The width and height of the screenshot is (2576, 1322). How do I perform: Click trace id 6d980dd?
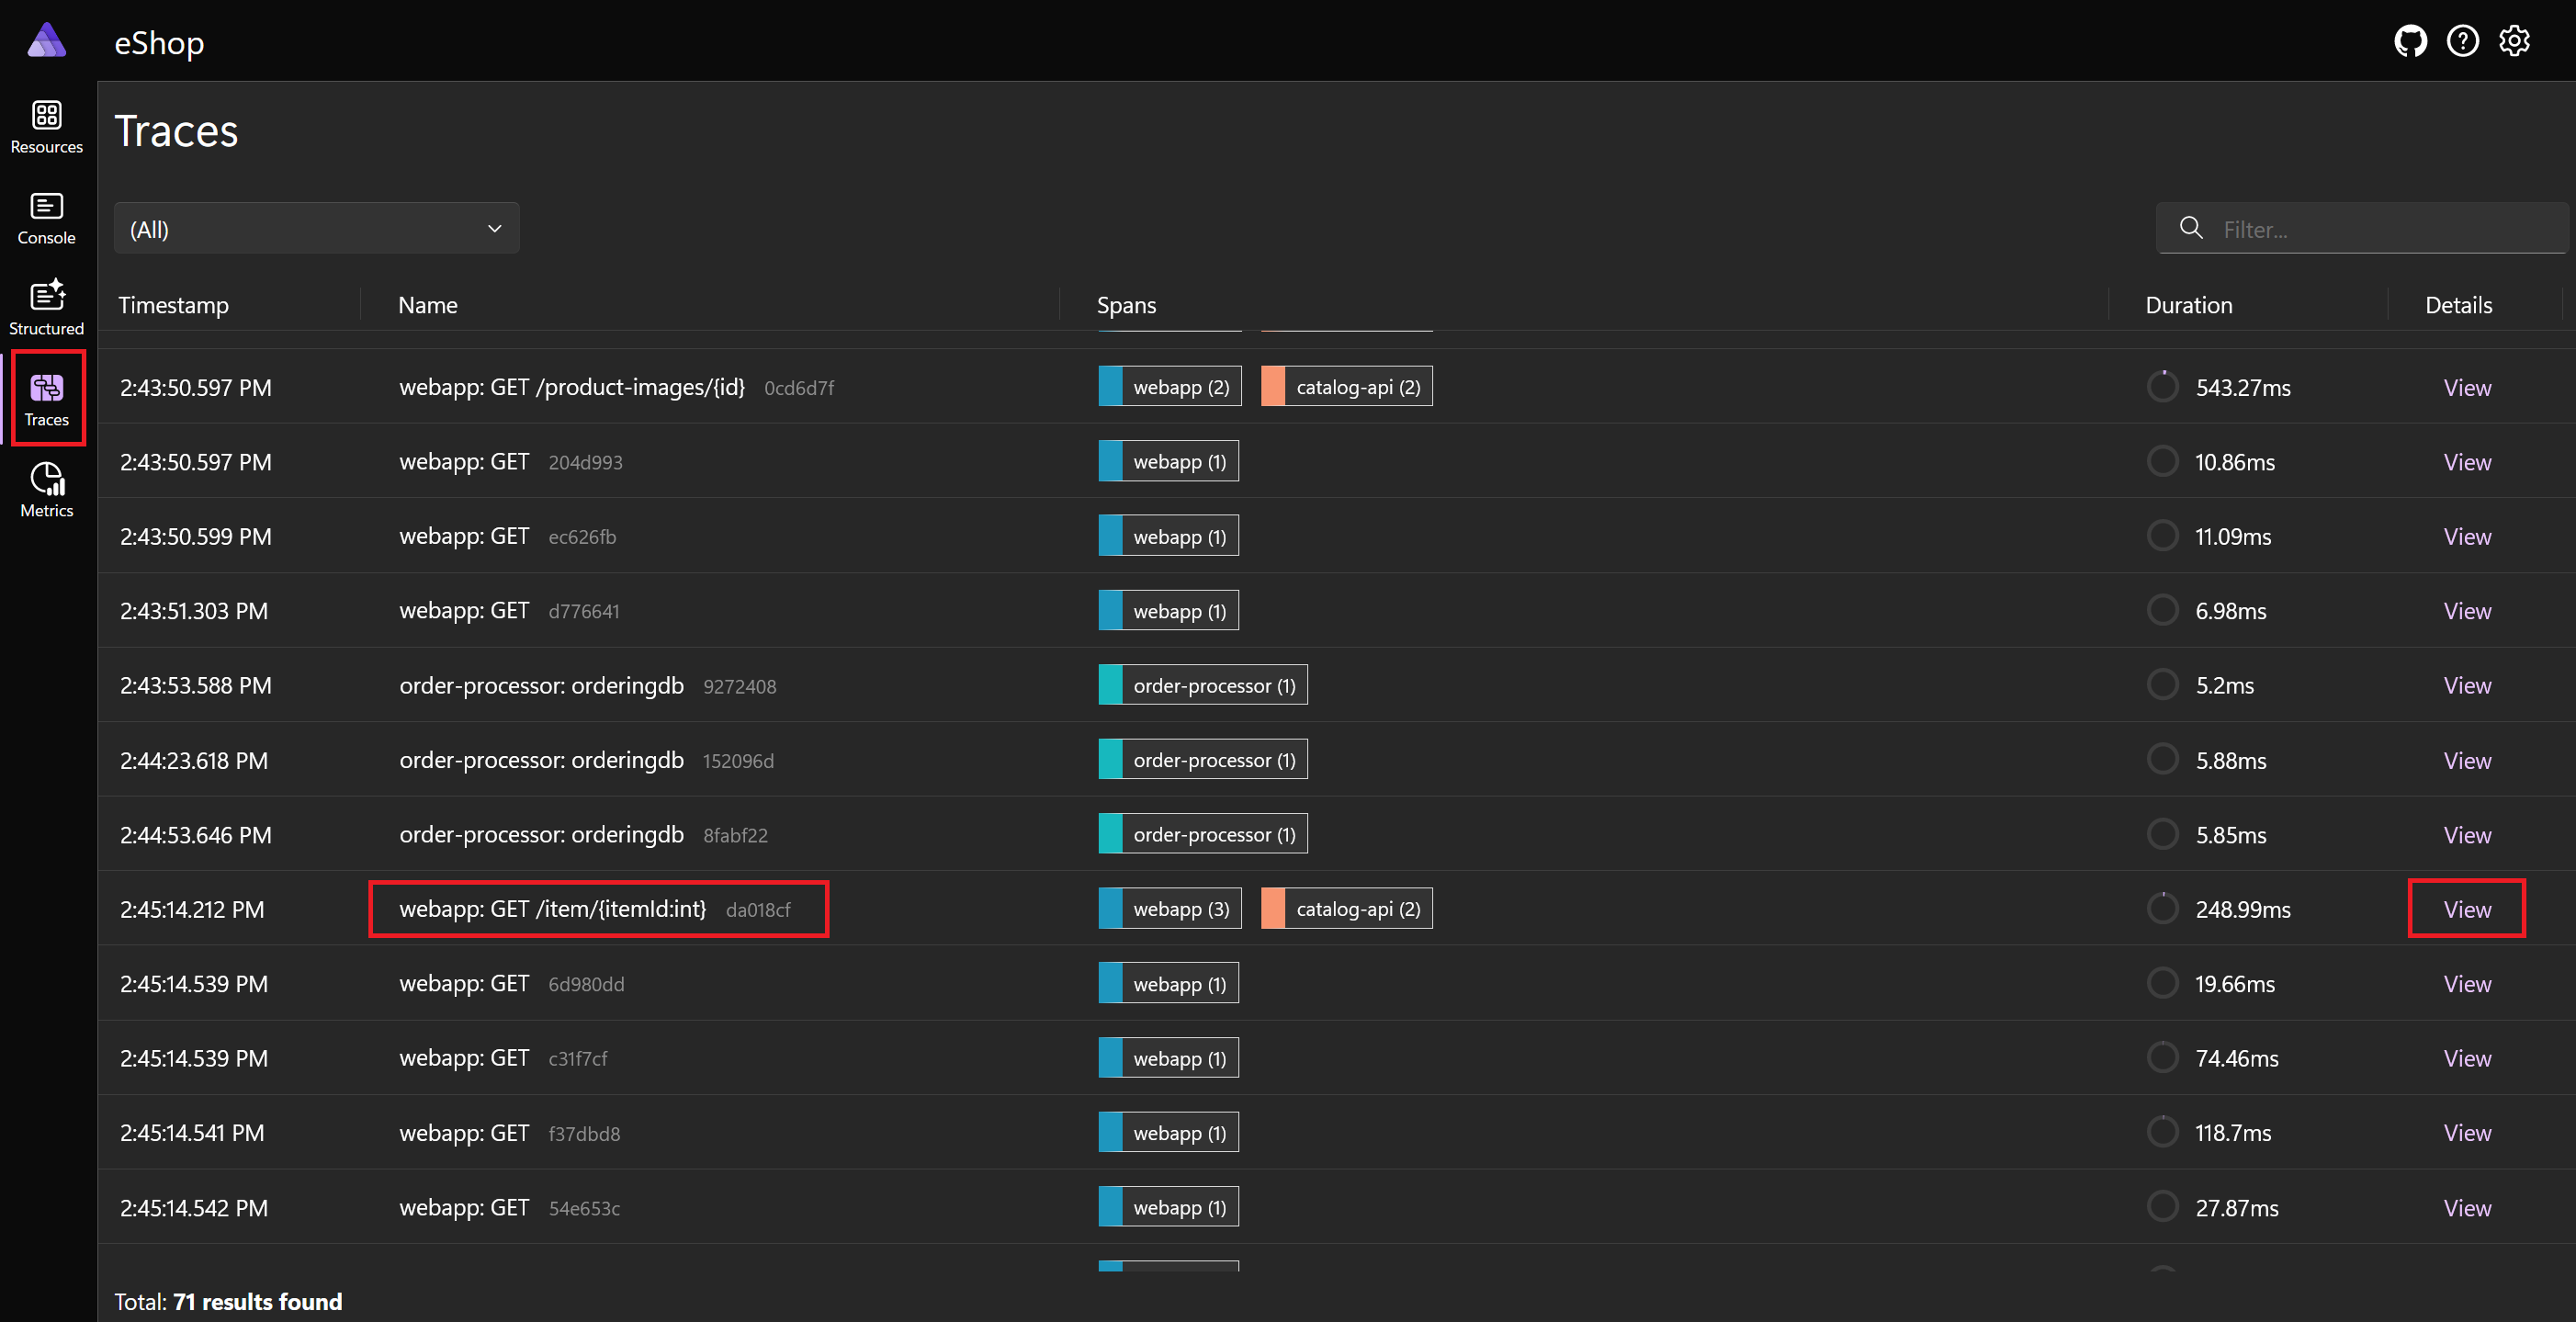click(586, 984)
